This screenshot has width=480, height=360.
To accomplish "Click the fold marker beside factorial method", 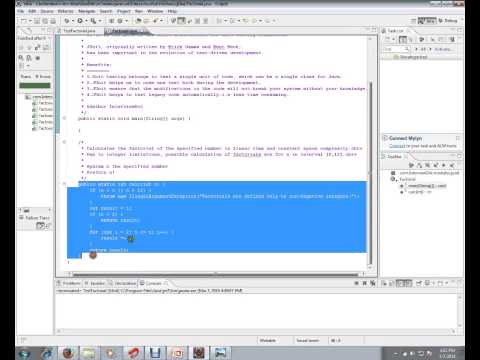I will point(65,184).
